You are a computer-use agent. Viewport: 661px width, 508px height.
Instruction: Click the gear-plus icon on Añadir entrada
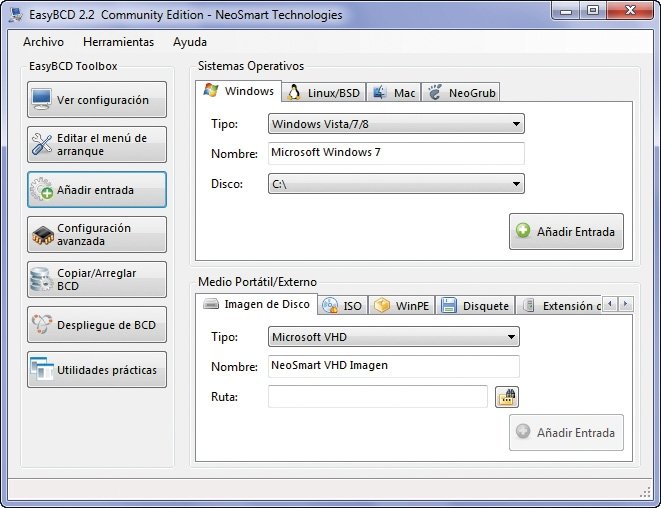click(42, 189)
